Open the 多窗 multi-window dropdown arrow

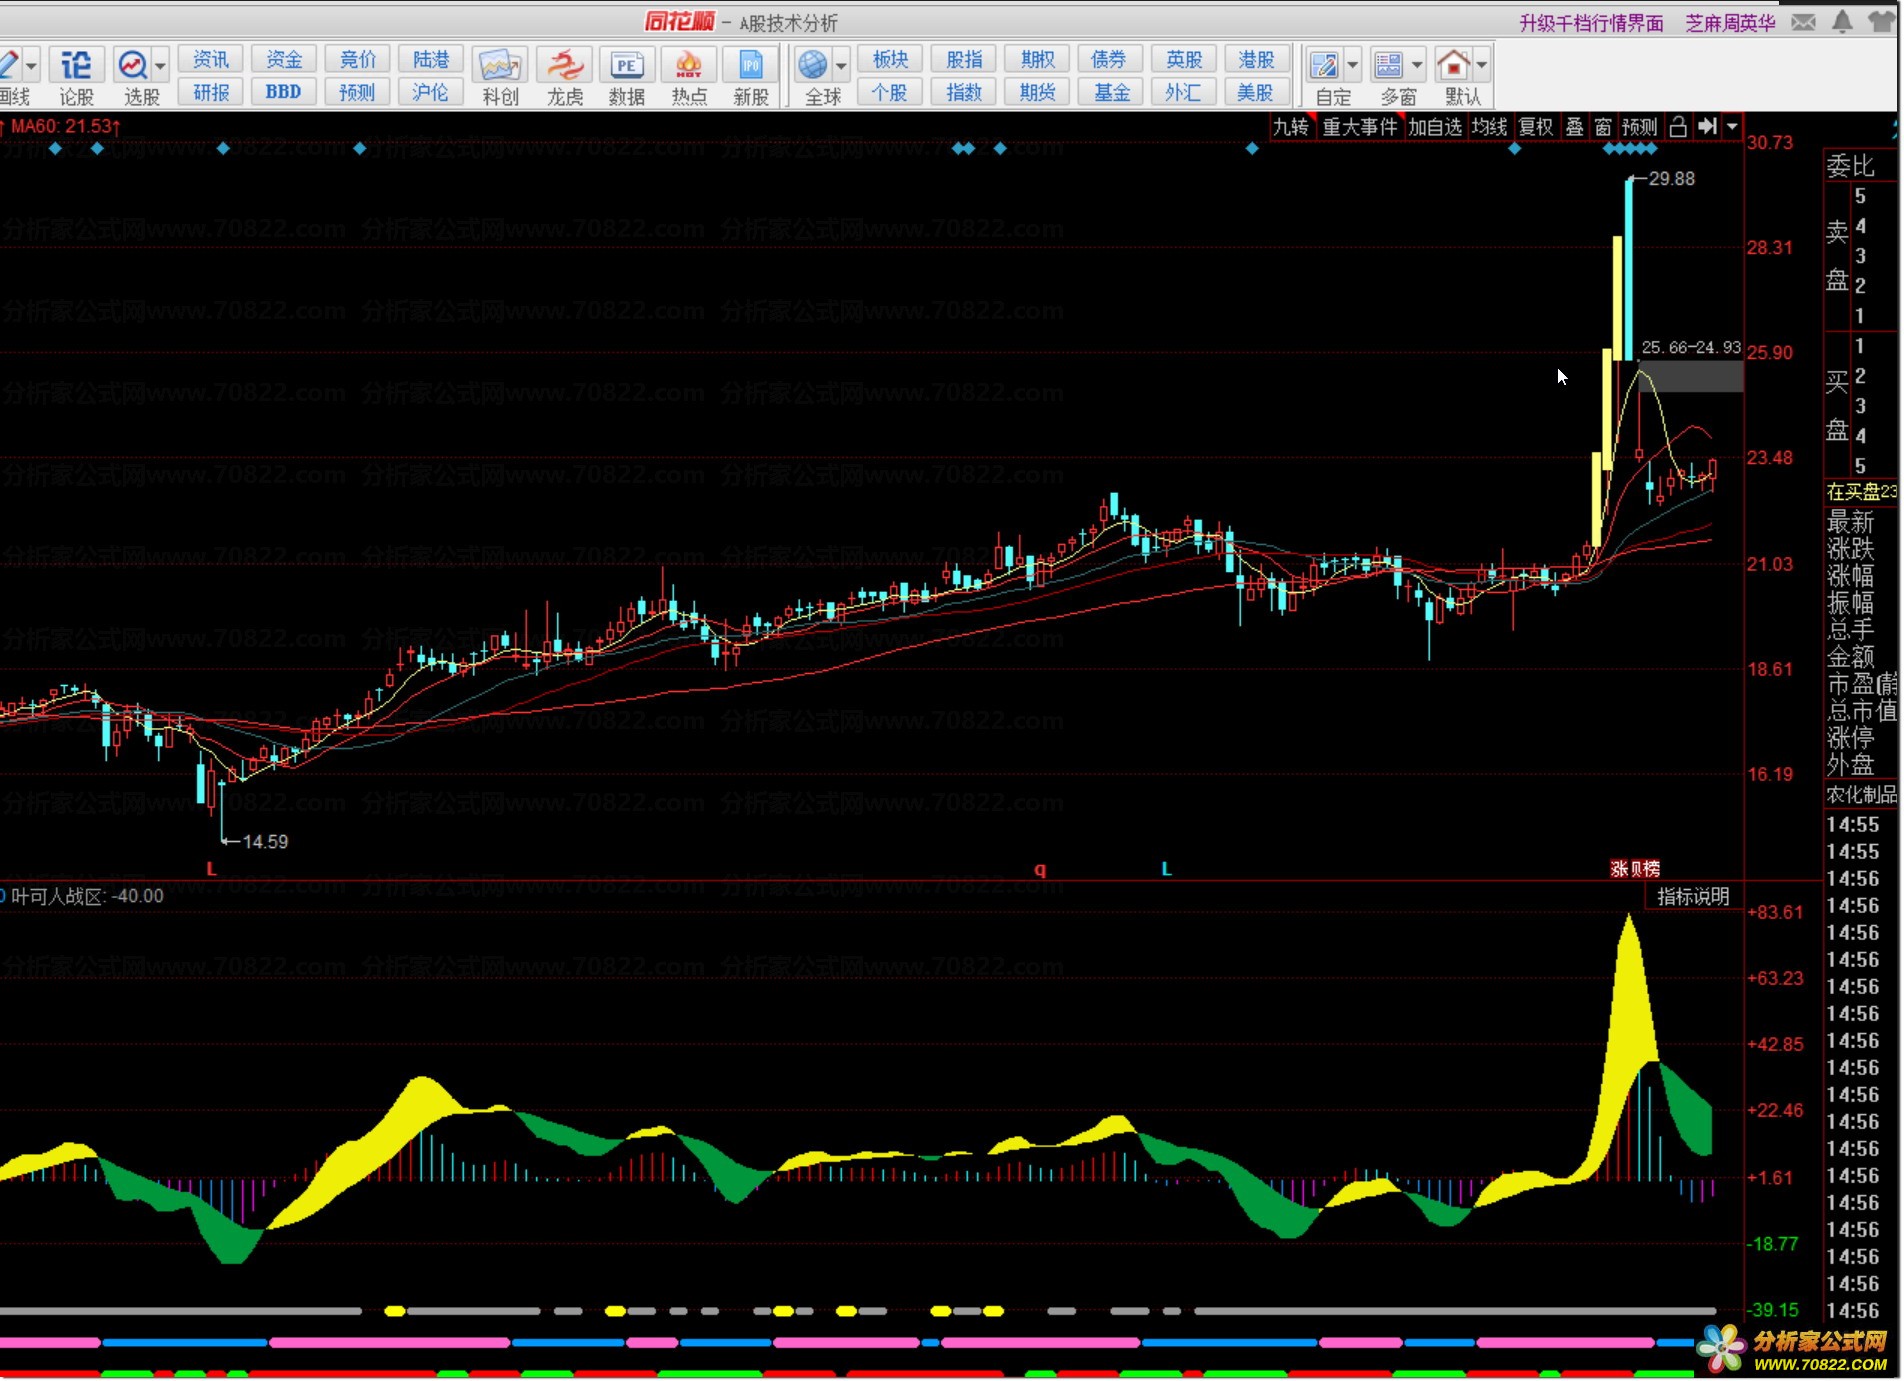click(1417, 66)
